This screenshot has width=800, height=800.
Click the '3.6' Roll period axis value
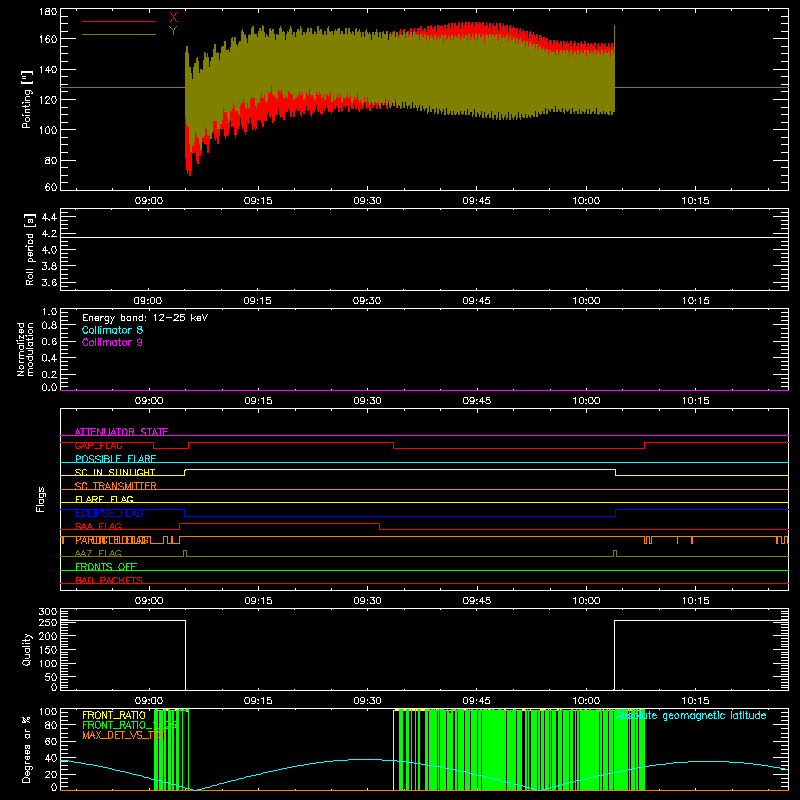point(49,282)
